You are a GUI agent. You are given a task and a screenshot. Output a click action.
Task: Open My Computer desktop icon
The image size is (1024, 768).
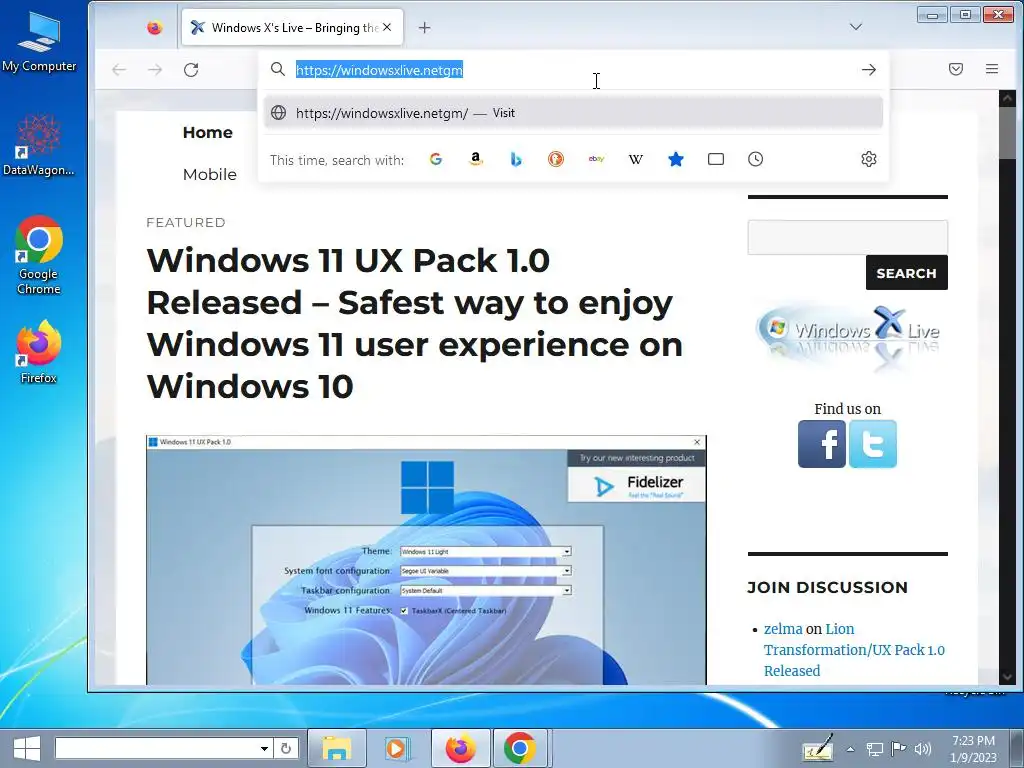tap(39, 41)
